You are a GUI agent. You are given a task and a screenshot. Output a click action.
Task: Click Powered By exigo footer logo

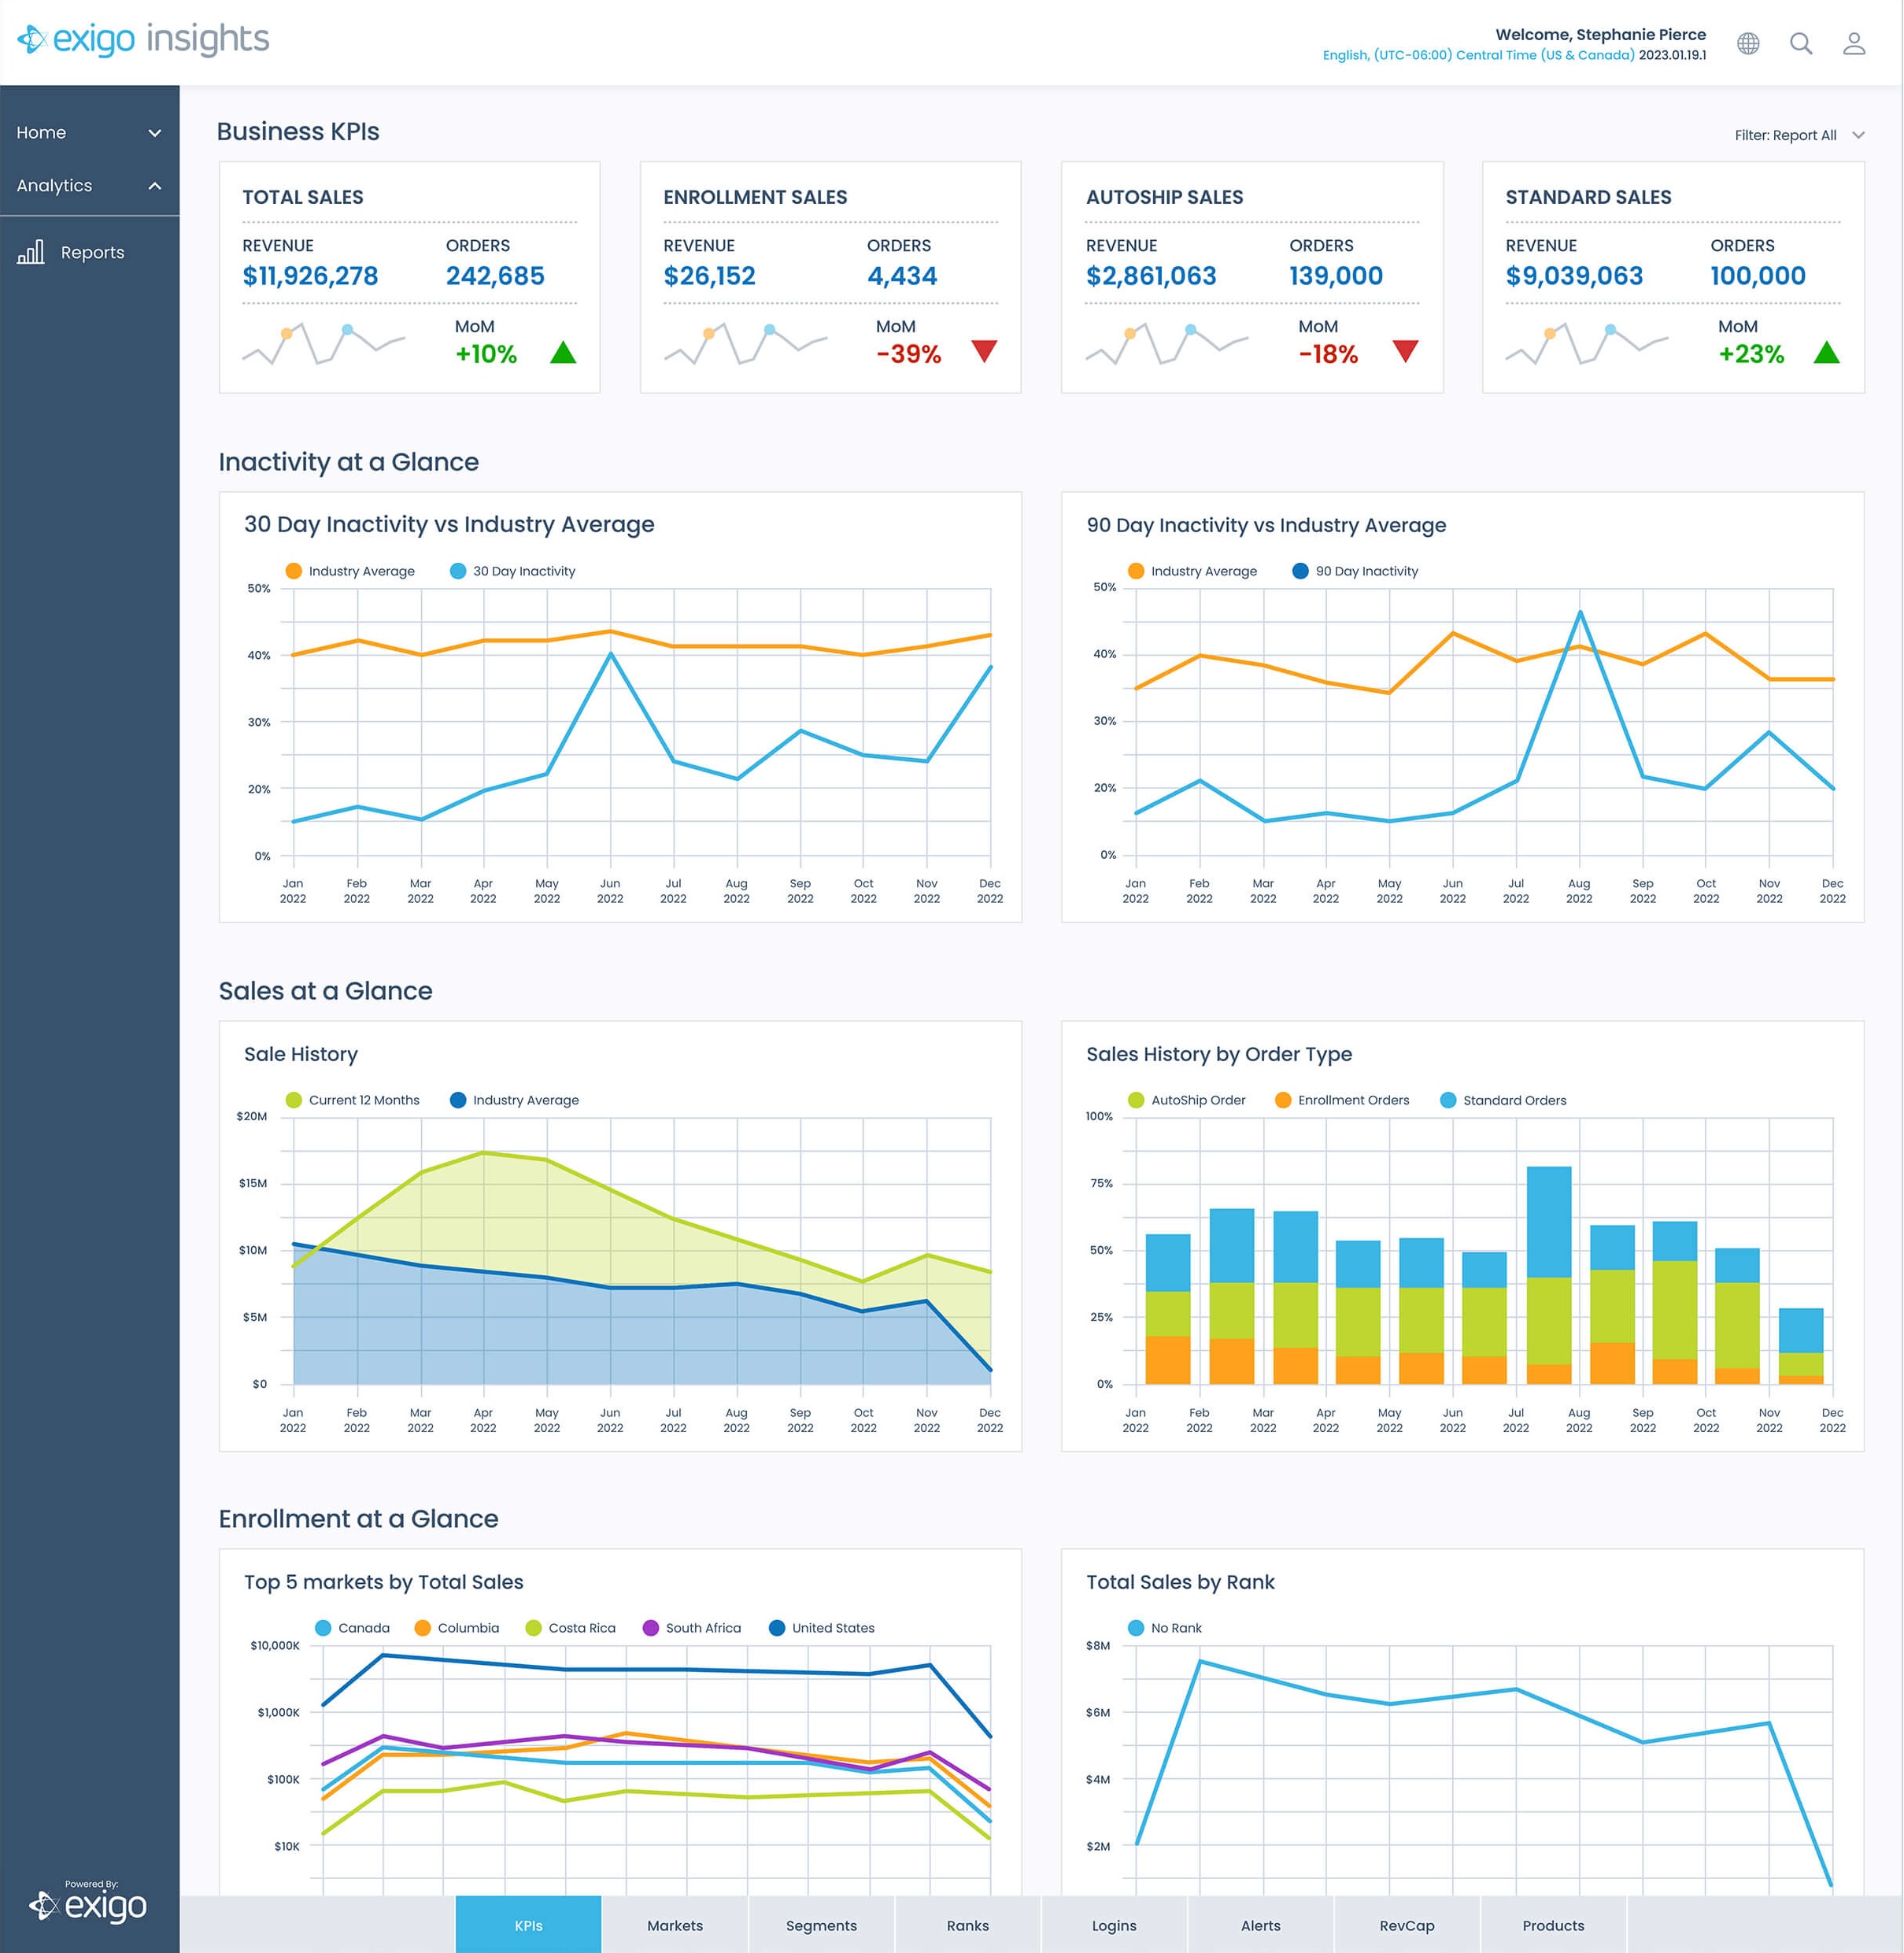(88, 1901)
